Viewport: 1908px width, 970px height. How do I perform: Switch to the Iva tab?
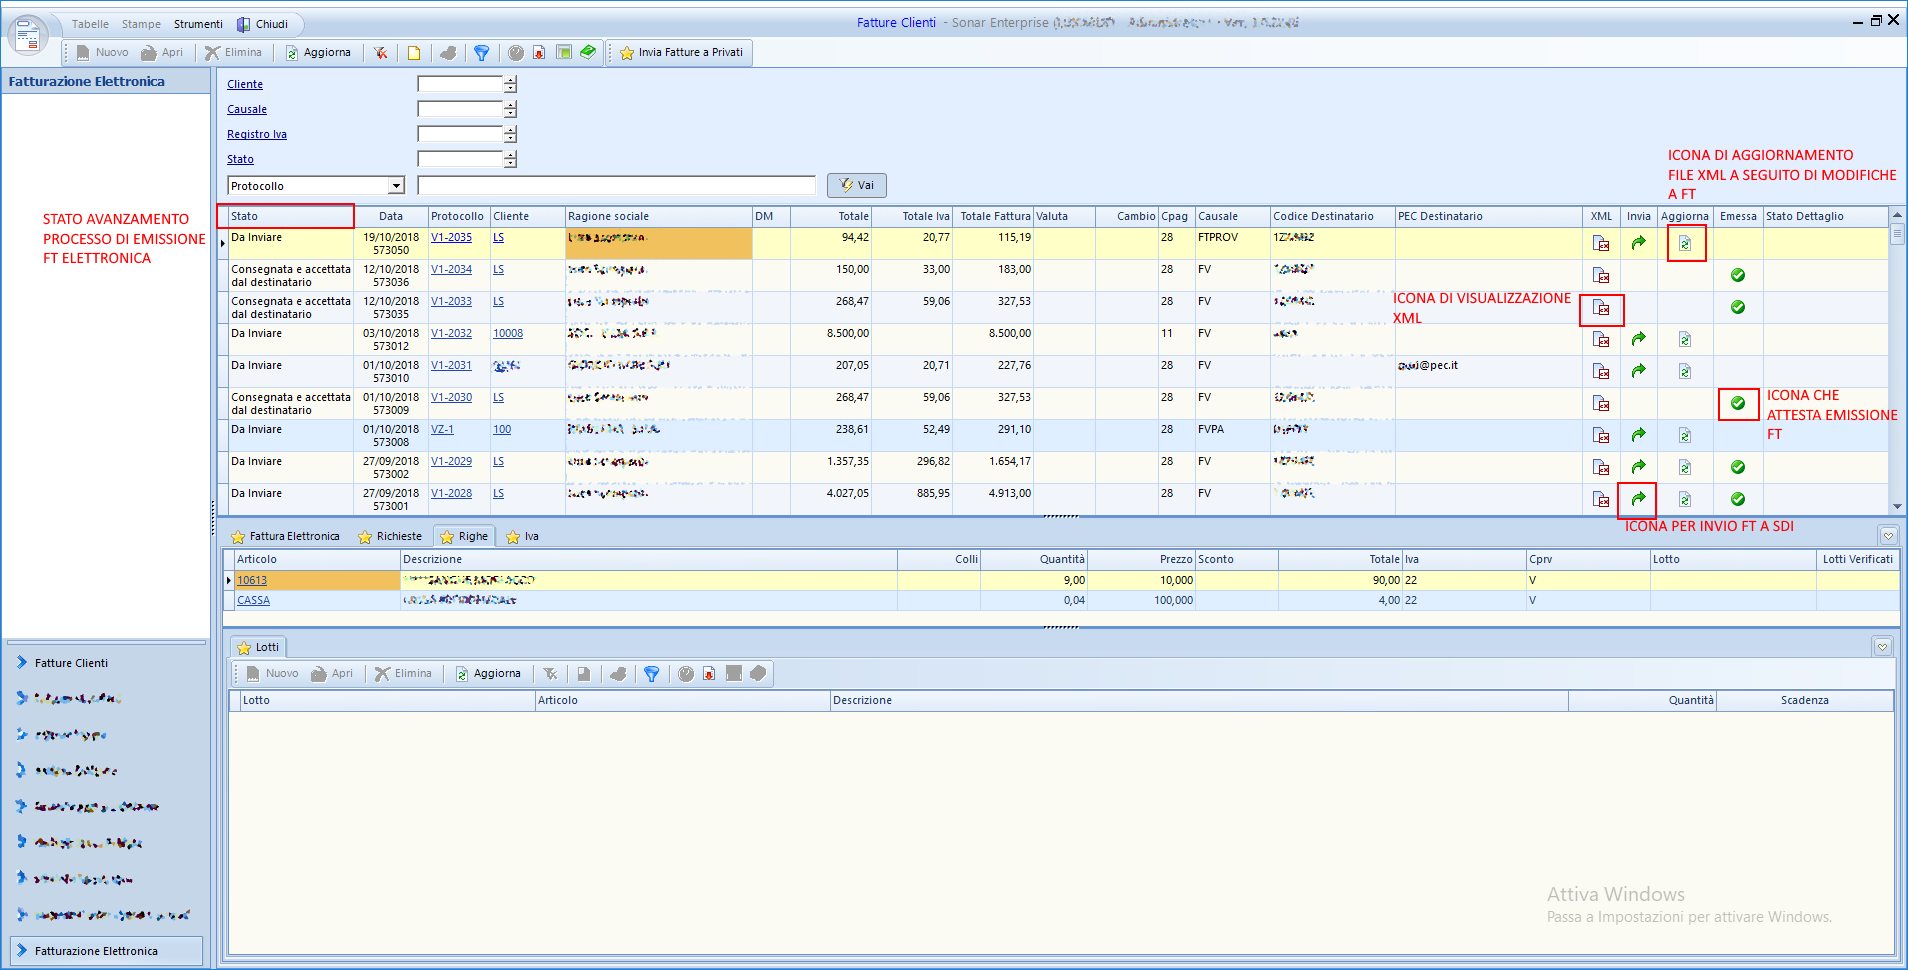click(523, 537)
